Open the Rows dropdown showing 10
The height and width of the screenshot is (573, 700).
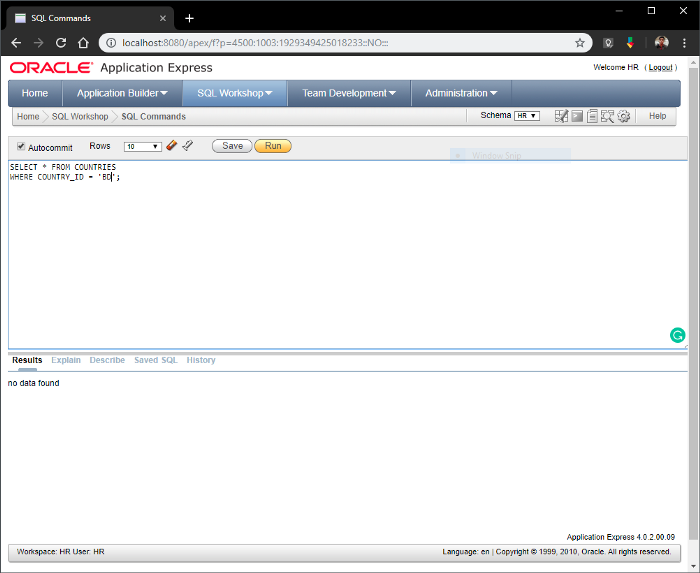pyautogui.click(x=142, y=146)
